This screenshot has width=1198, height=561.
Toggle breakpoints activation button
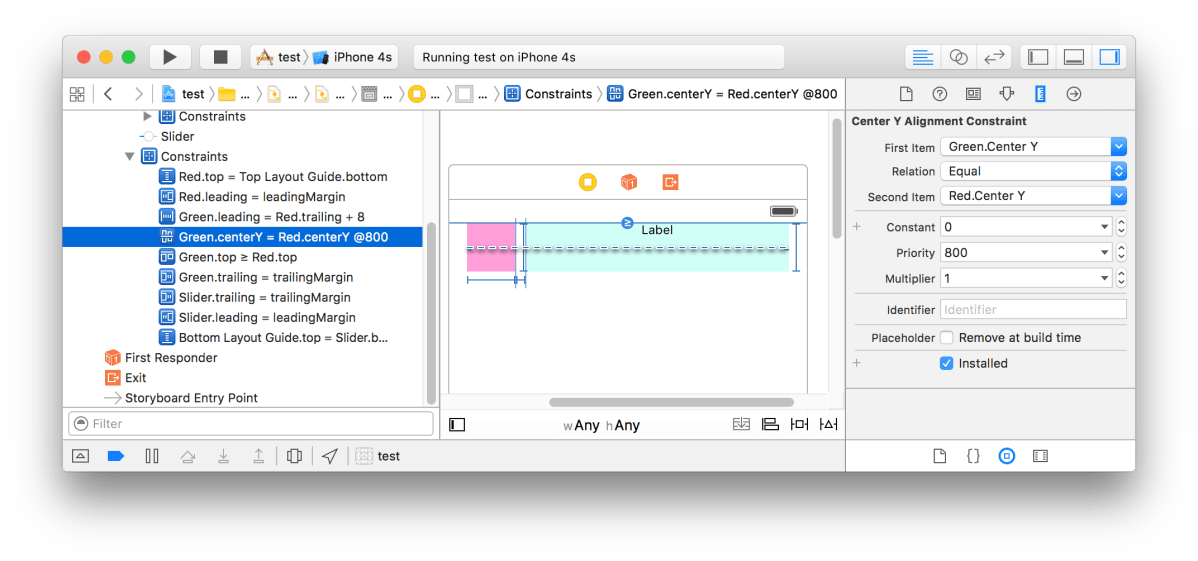click(x=115, y=456)
